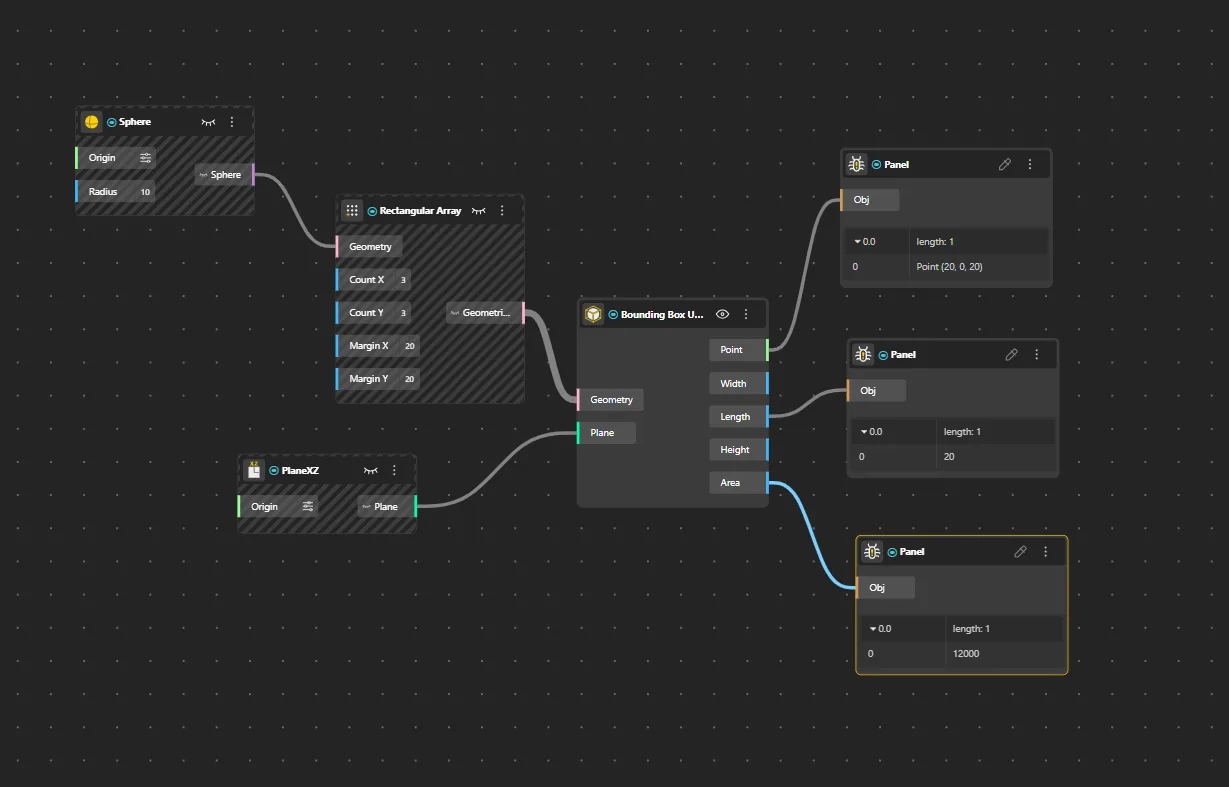Select the Margin Y value field
The height and width of the screenshot is (787, 1229).
point(410,379)
